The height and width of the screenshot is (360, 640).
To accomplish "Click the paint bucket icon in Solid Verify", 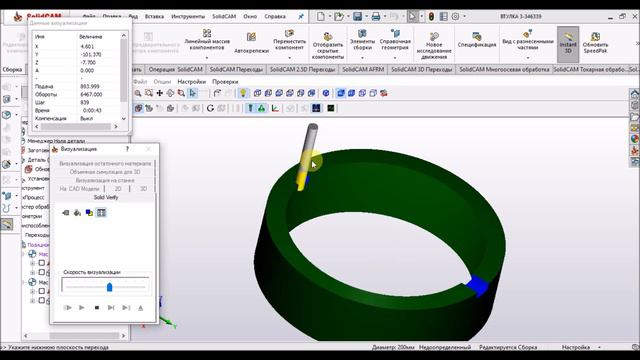I will tap(77, 213).
